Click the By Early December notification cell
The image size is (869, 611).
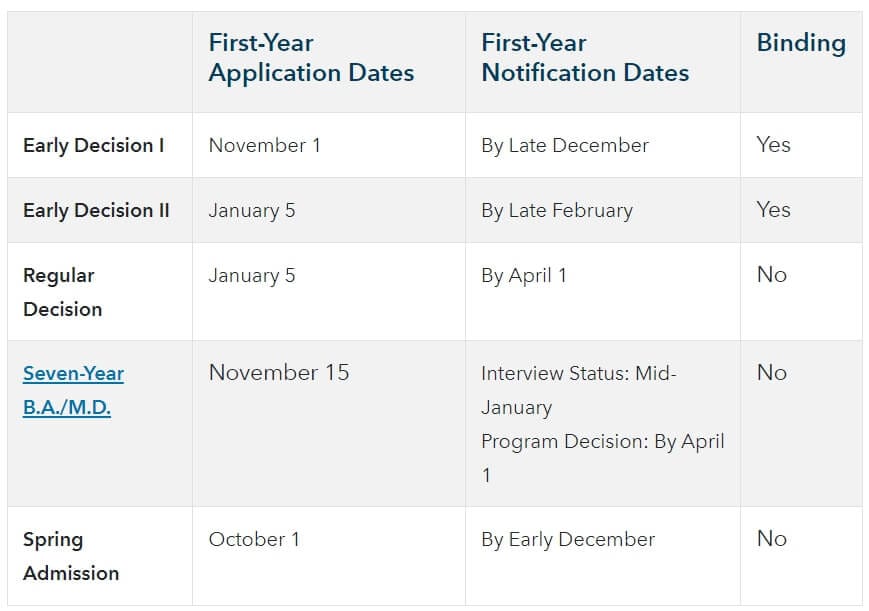coord(568,539)
